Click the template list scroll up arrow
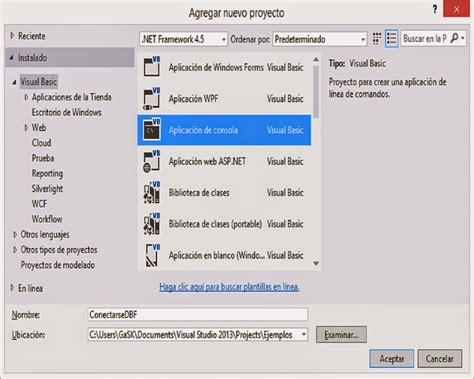Image resolution: width=474 pixels, height=379 pixels. (x=316, y=59)
